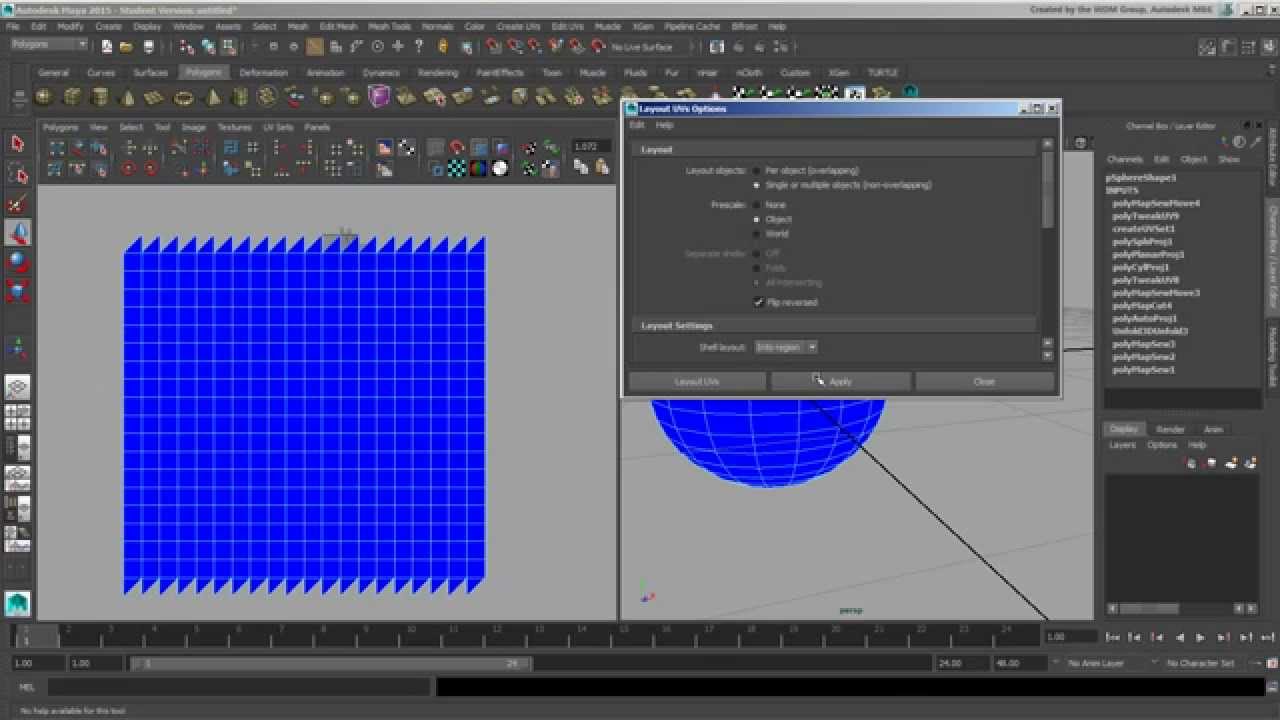The height and width of the screenshot is (720, 1280).
Task: Select polyAutoProj1 in the INPUTS list
Action: coord(1145,318)
